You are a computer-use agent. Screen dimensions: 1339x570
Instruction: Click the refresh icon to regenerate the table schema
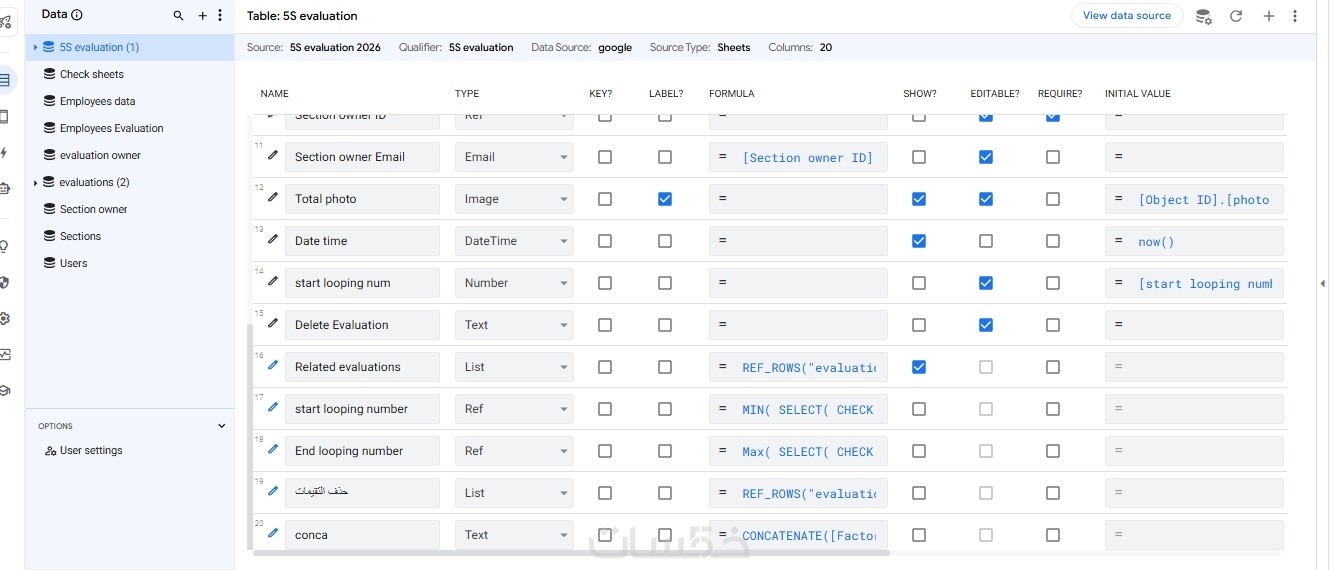pos(1236,16)
